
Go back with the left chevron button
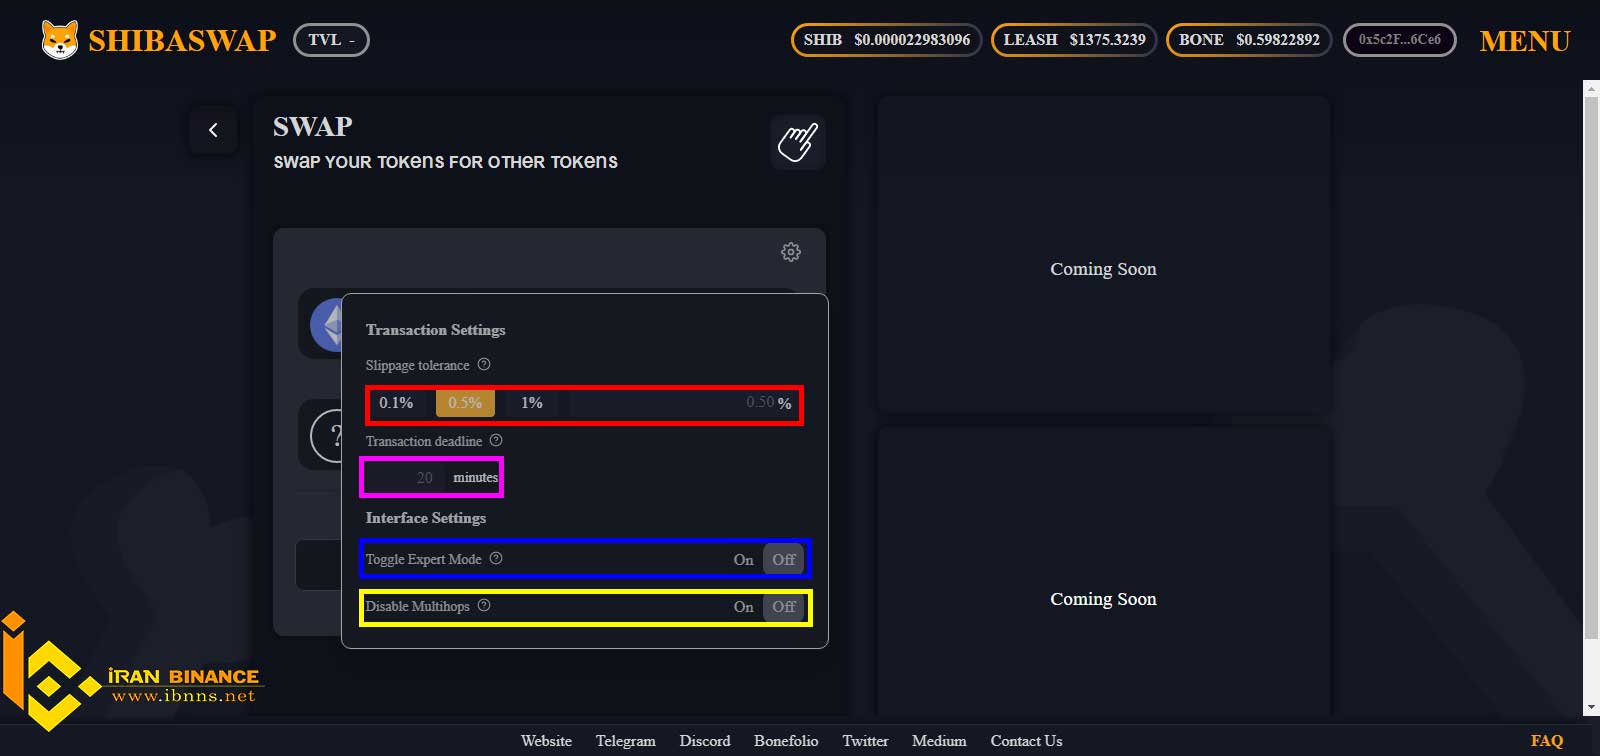[213, 130]
